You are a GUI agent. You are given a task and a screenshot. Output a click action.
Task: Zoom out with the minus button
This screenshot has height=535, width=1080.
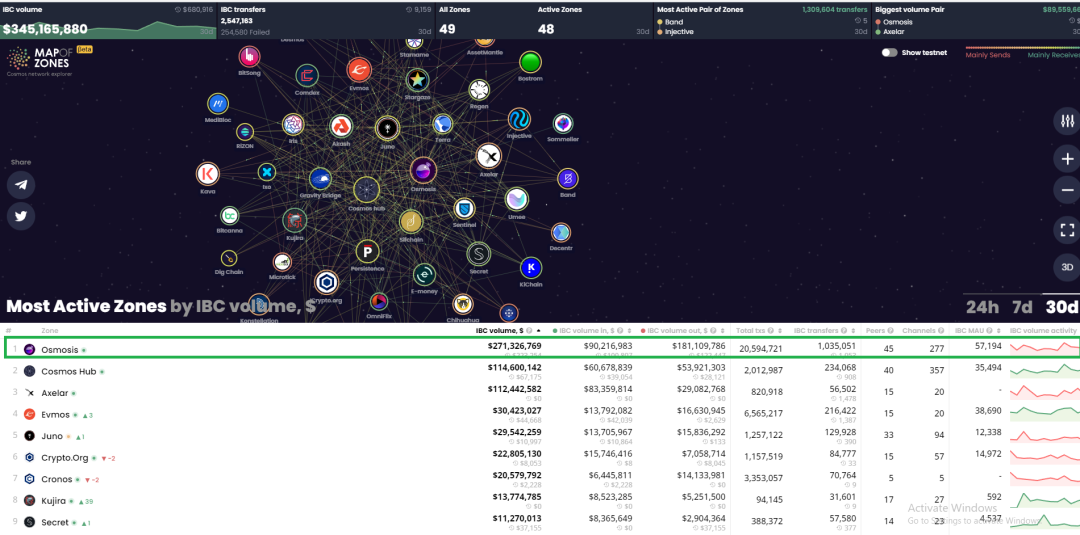point(1068,190)
